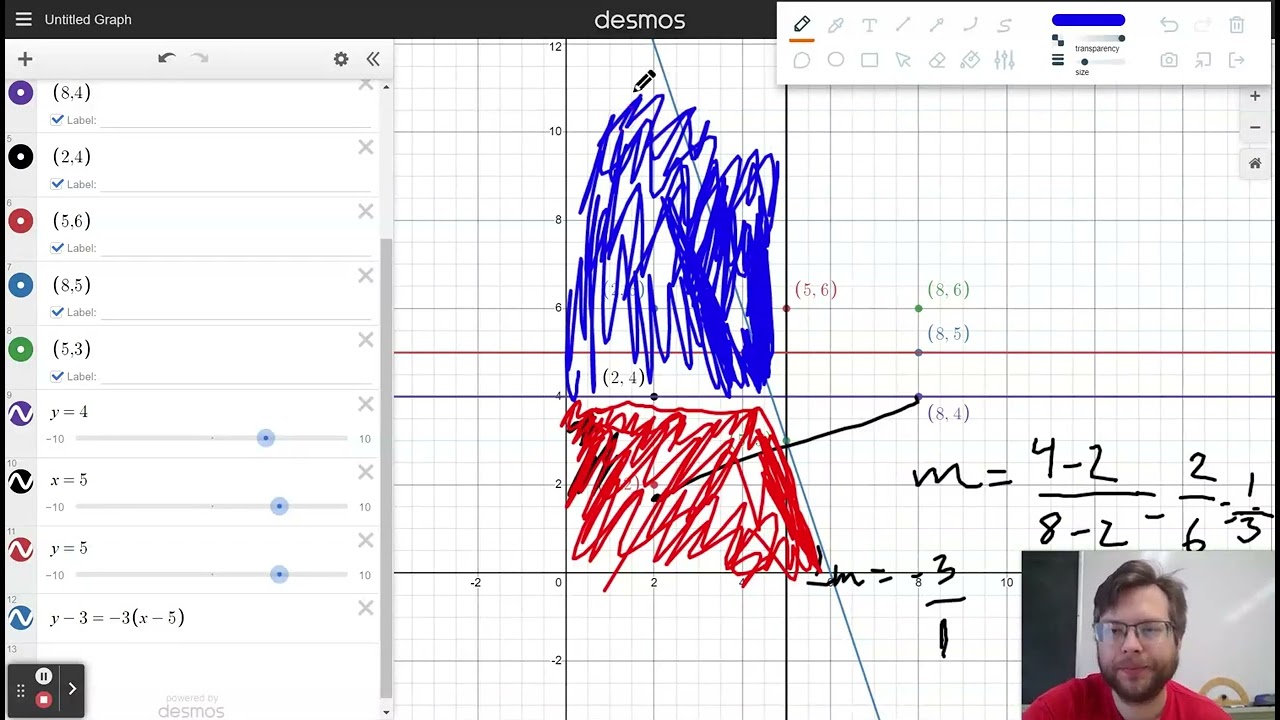The width and height of the screenshot is (1280, 720).
Task: Select the straight line tool
Action: pos(903,25)
